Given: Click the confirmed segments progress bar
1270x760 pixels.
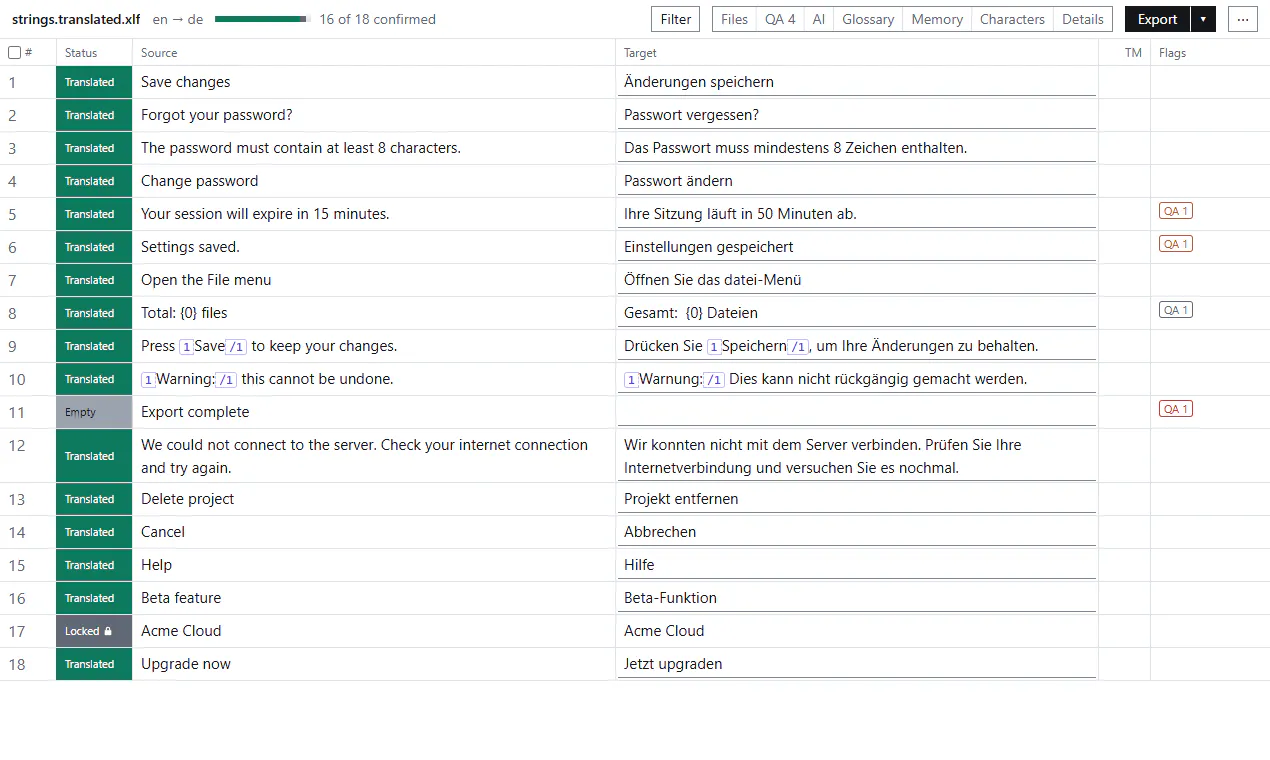Looking at the screenshot, I should coord(263,19).
